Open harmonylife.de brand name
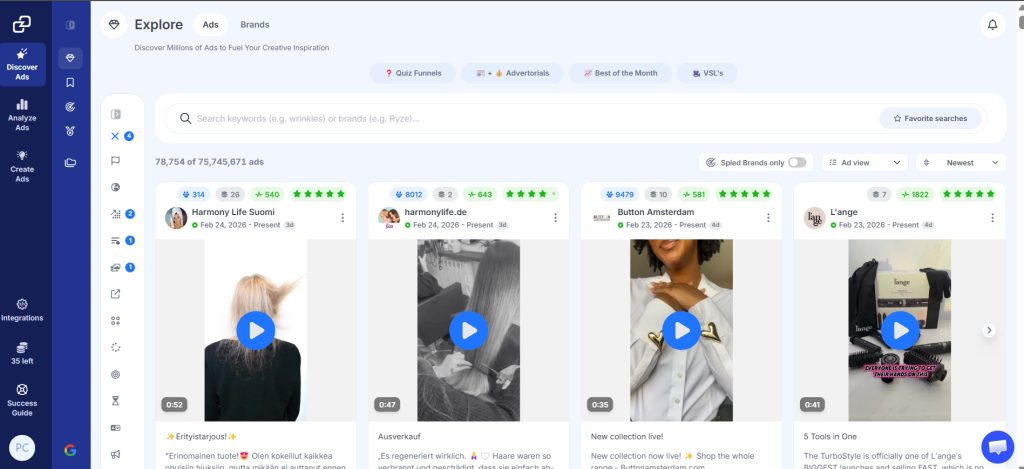Image resolution: width=1024 pixels, height=469 pixels. pos(435,212)
